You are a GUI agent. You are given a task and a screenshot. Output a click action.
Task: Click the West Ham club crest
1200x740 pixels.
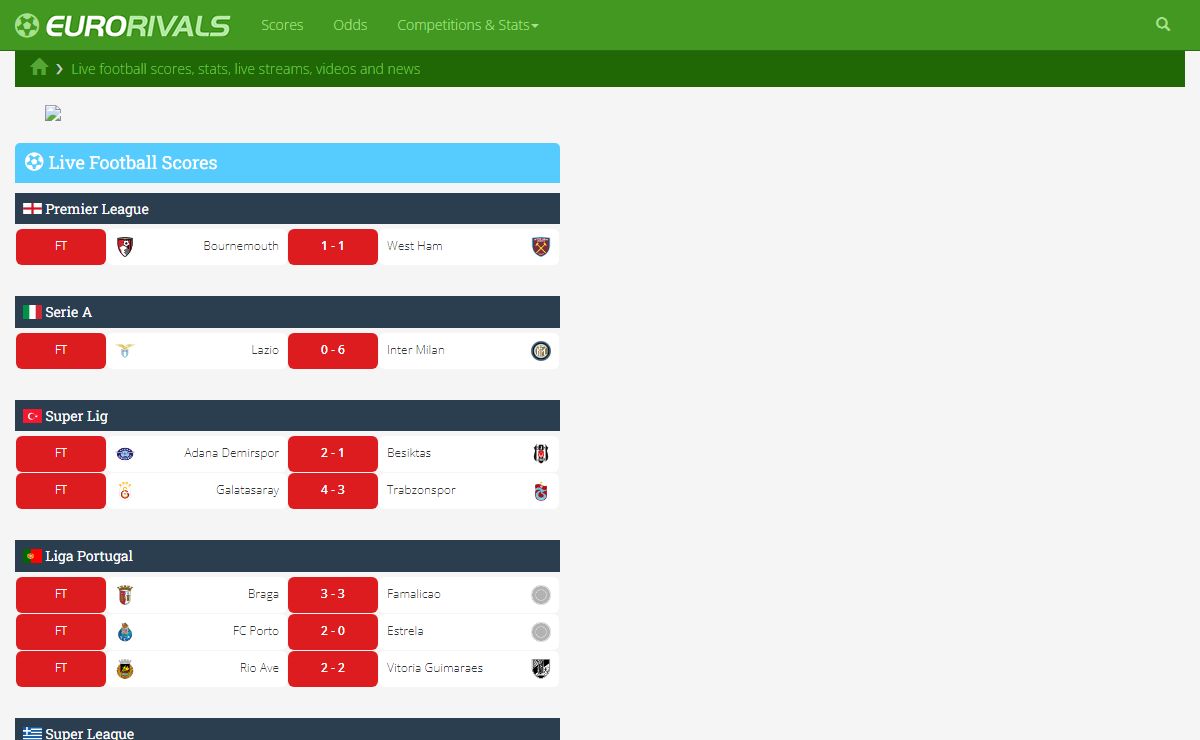[541, 247]
